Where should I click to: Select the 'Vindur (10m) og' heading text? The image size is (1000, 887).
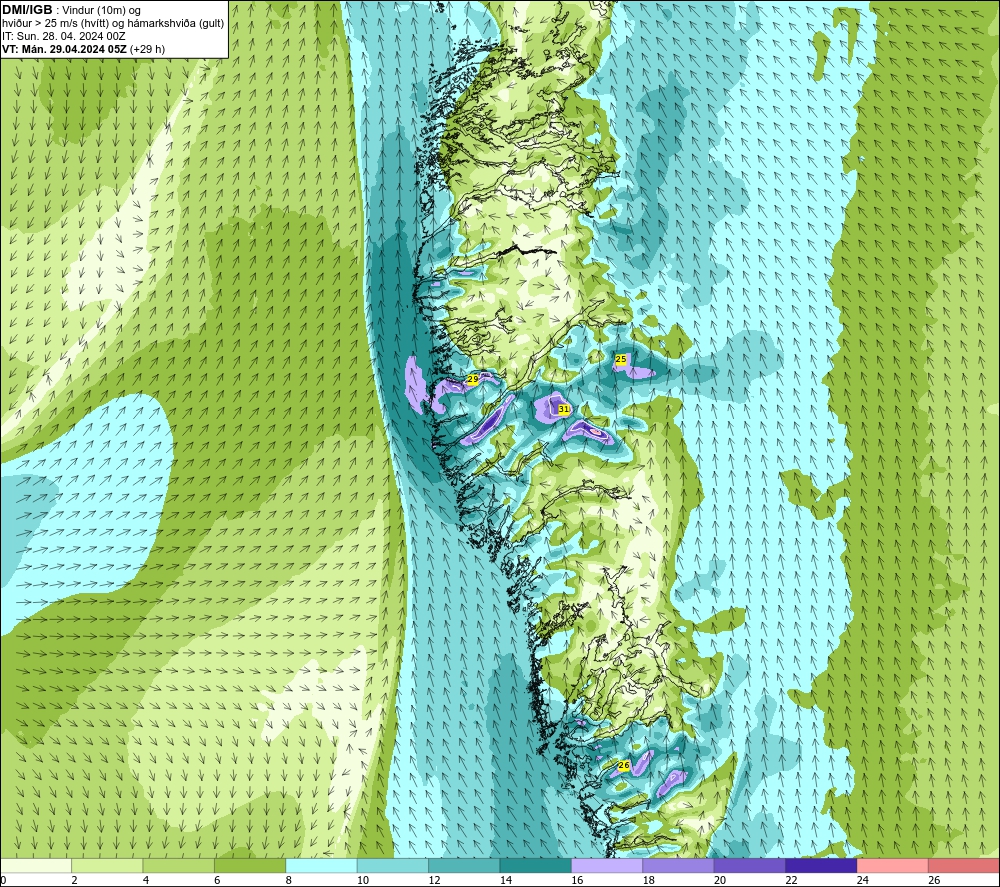(x=102, y=10)
